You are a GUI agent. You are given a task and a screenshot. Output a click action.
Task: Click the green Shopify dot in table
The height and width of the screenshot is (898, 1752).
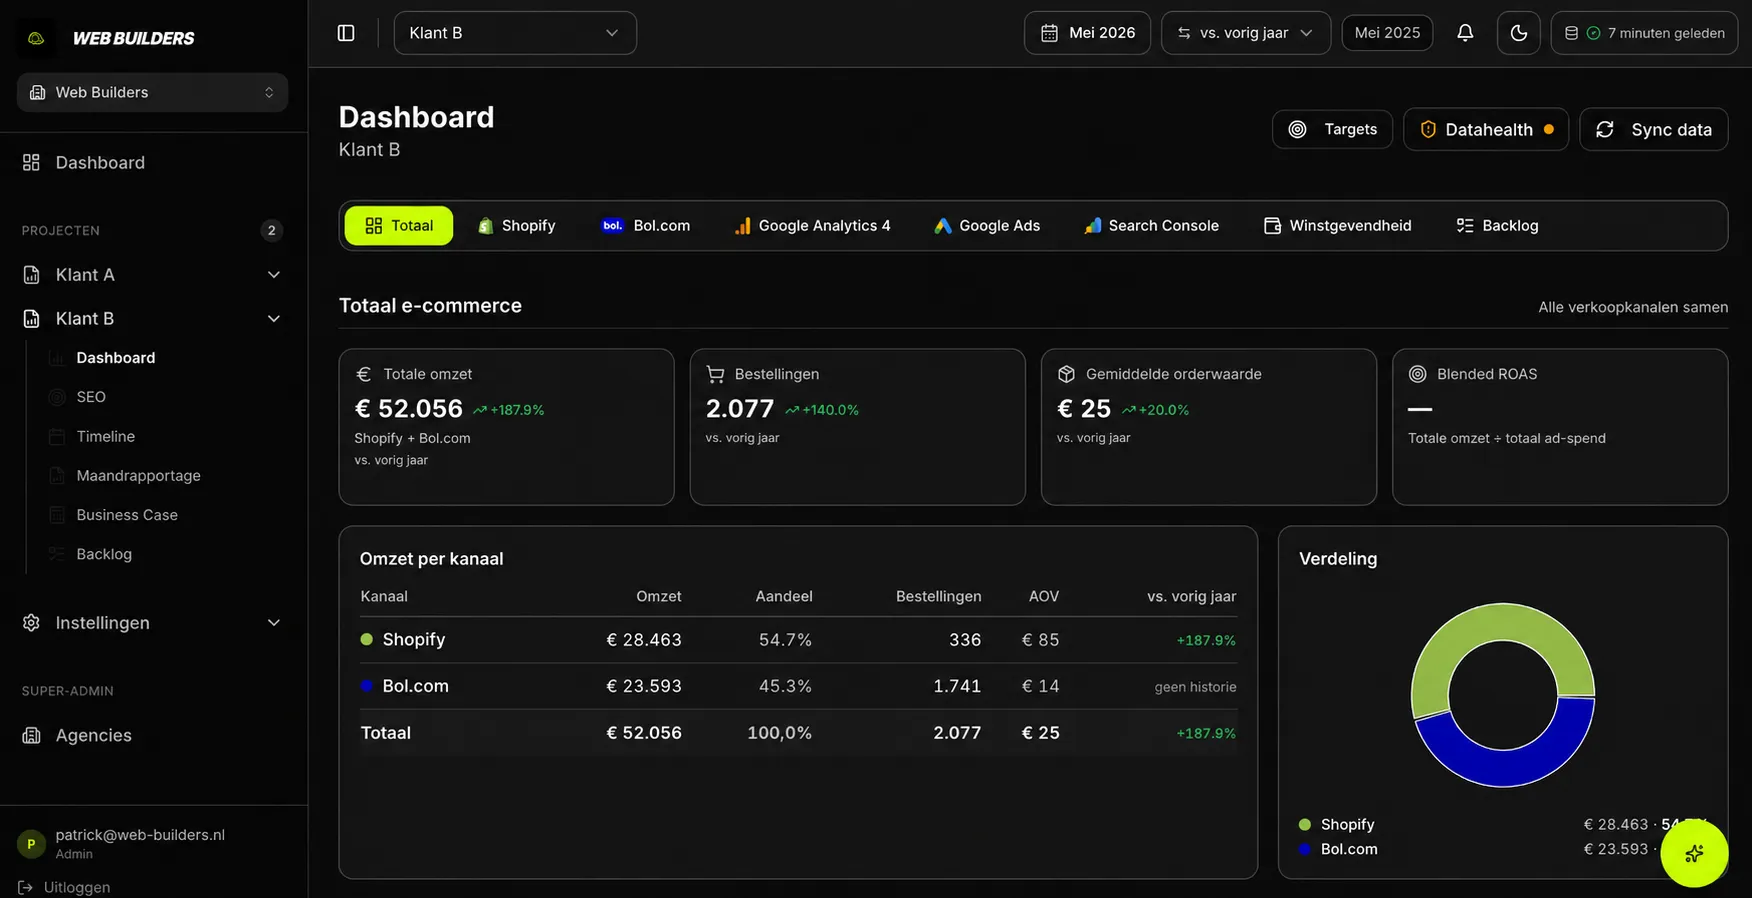click(366, 639)
